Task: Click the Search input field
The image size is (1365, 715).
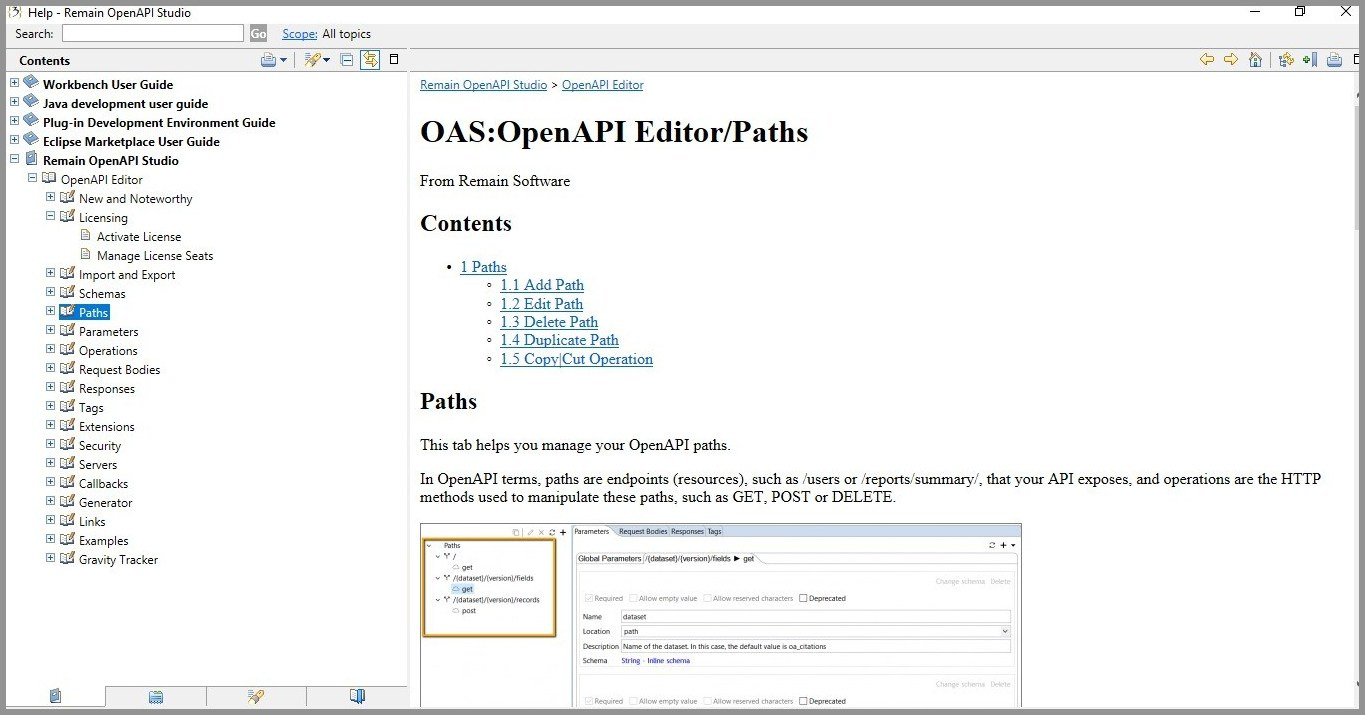Action: click(152, 33)
